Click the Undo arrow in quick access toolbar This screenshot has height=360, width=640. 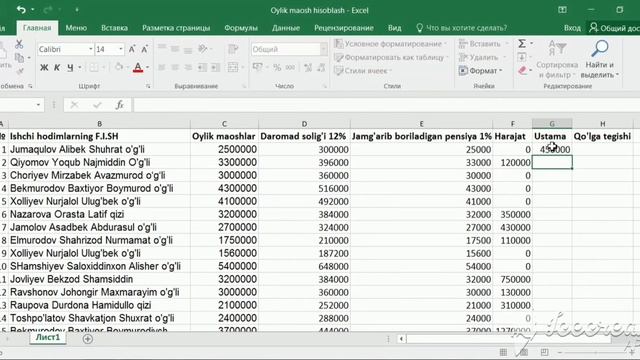[21, 9]
